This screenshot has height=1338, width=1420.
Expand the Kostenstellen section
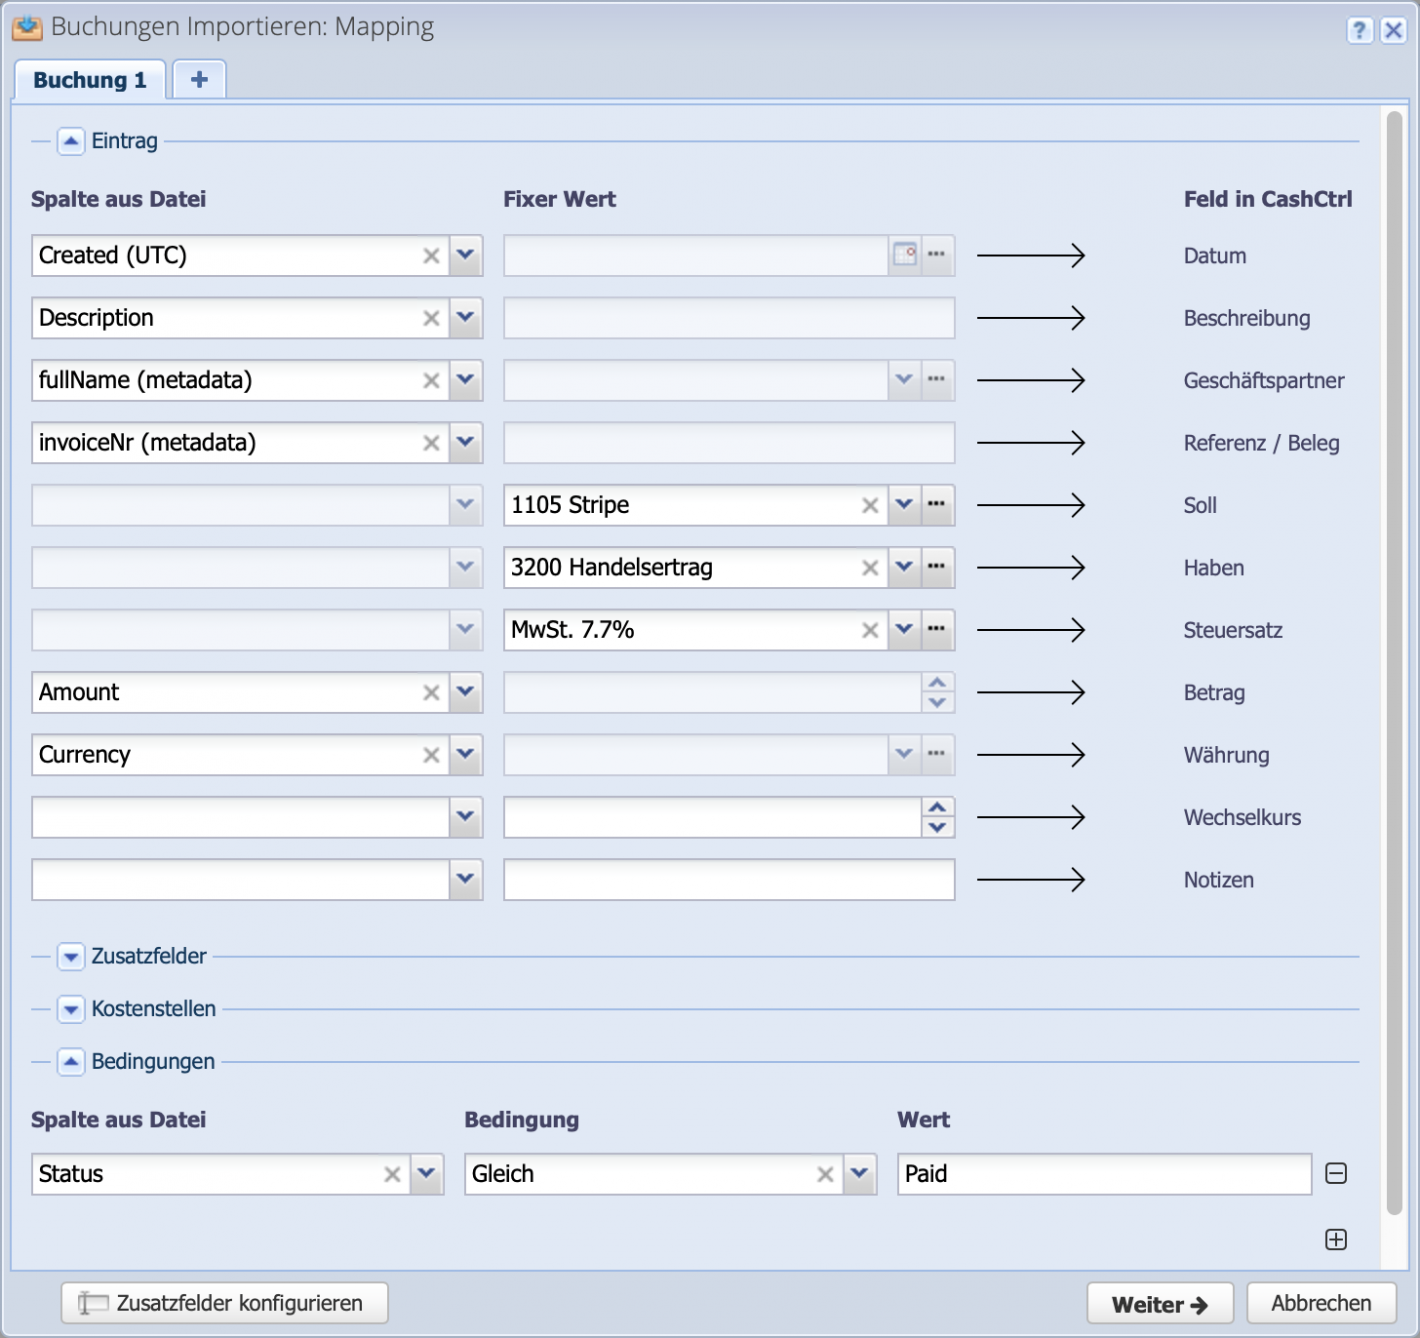tap(70, 1009)
